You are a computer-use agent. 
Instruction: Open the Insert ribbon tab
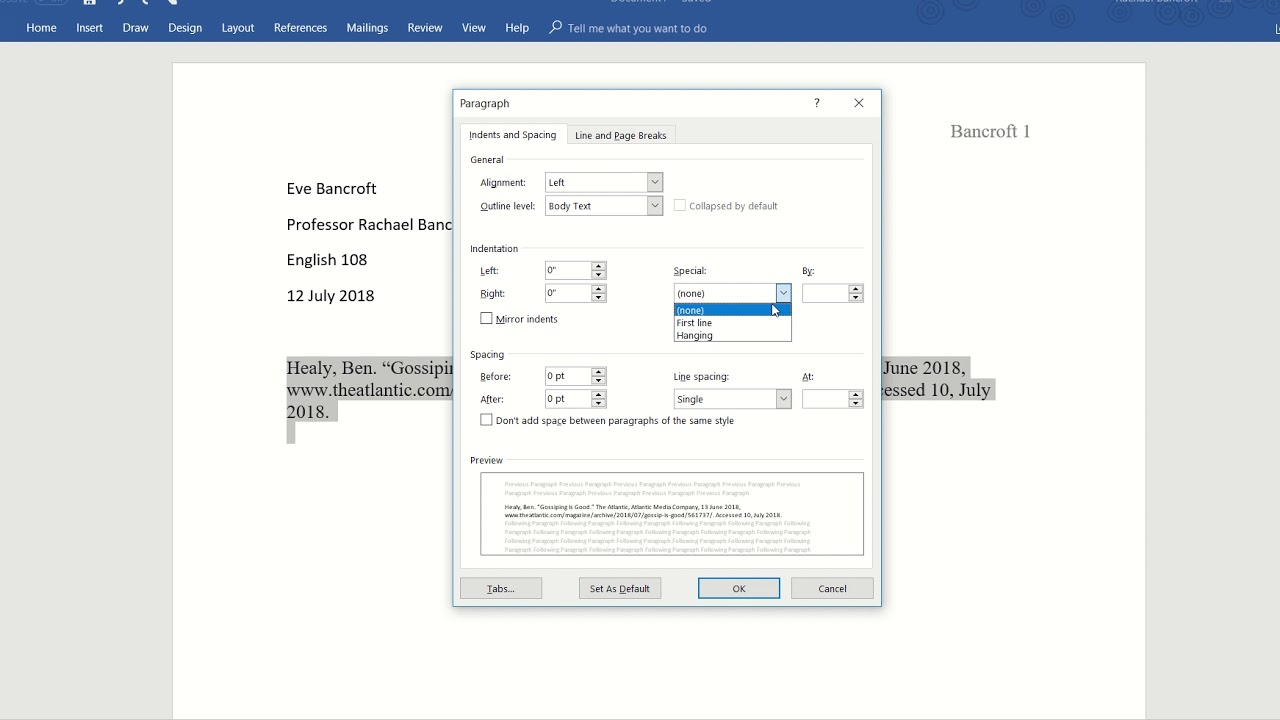[x=90, y=28]
